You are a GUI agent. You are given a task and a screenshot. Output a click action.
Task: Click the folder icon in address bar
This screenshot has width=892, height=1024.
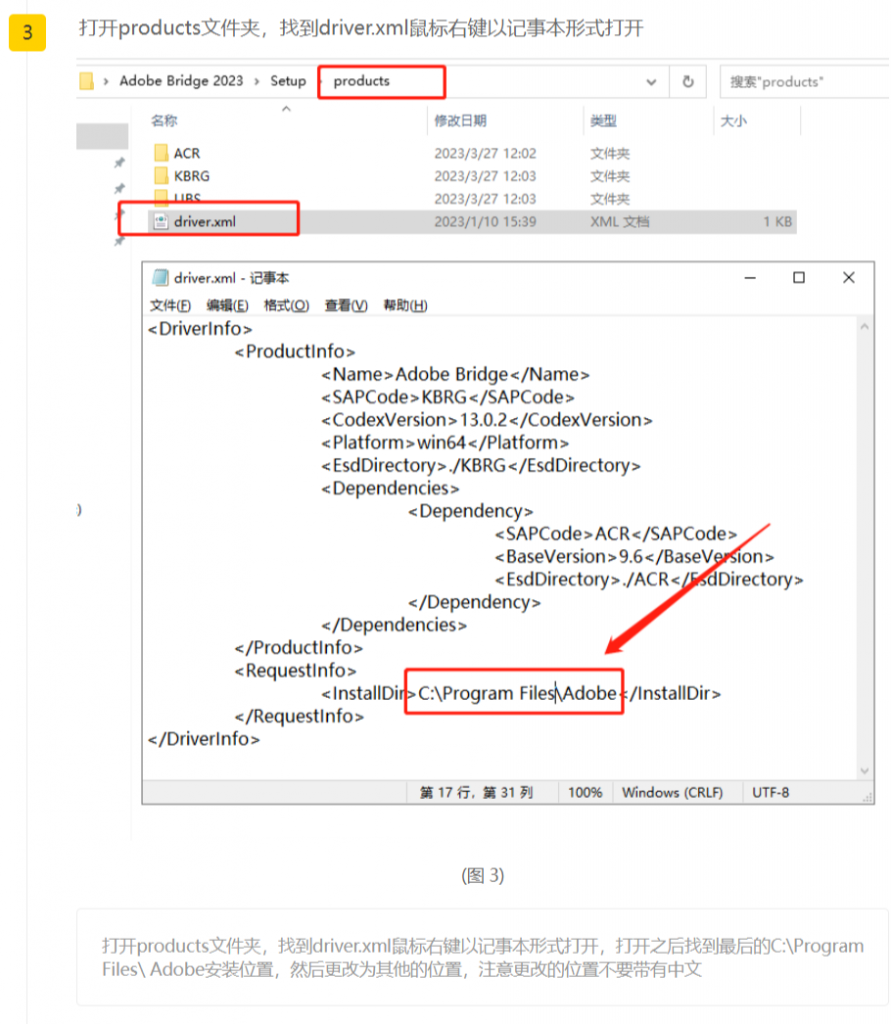click(86, 81)
